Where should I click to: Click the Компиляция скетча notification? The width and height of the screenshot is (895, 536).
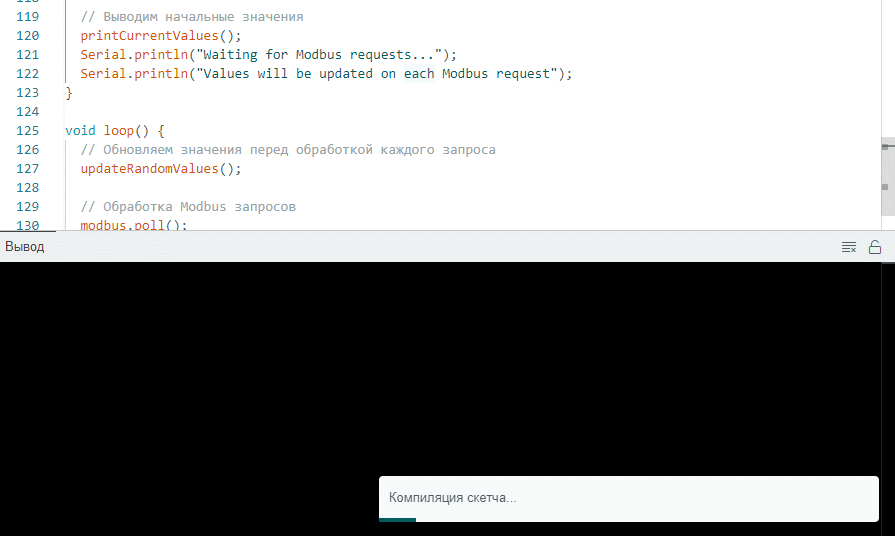(x=628, y=497)
